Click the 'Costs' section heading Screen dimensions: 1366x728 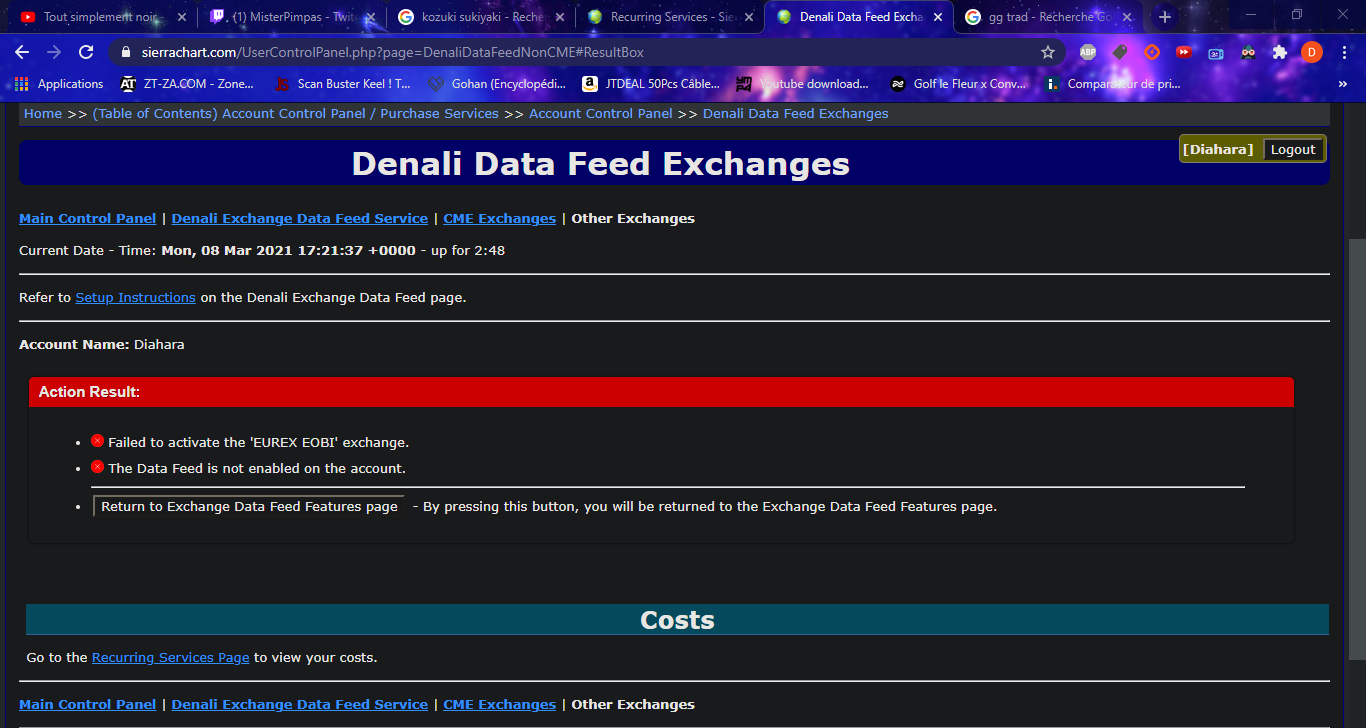(x=677, y=620)
